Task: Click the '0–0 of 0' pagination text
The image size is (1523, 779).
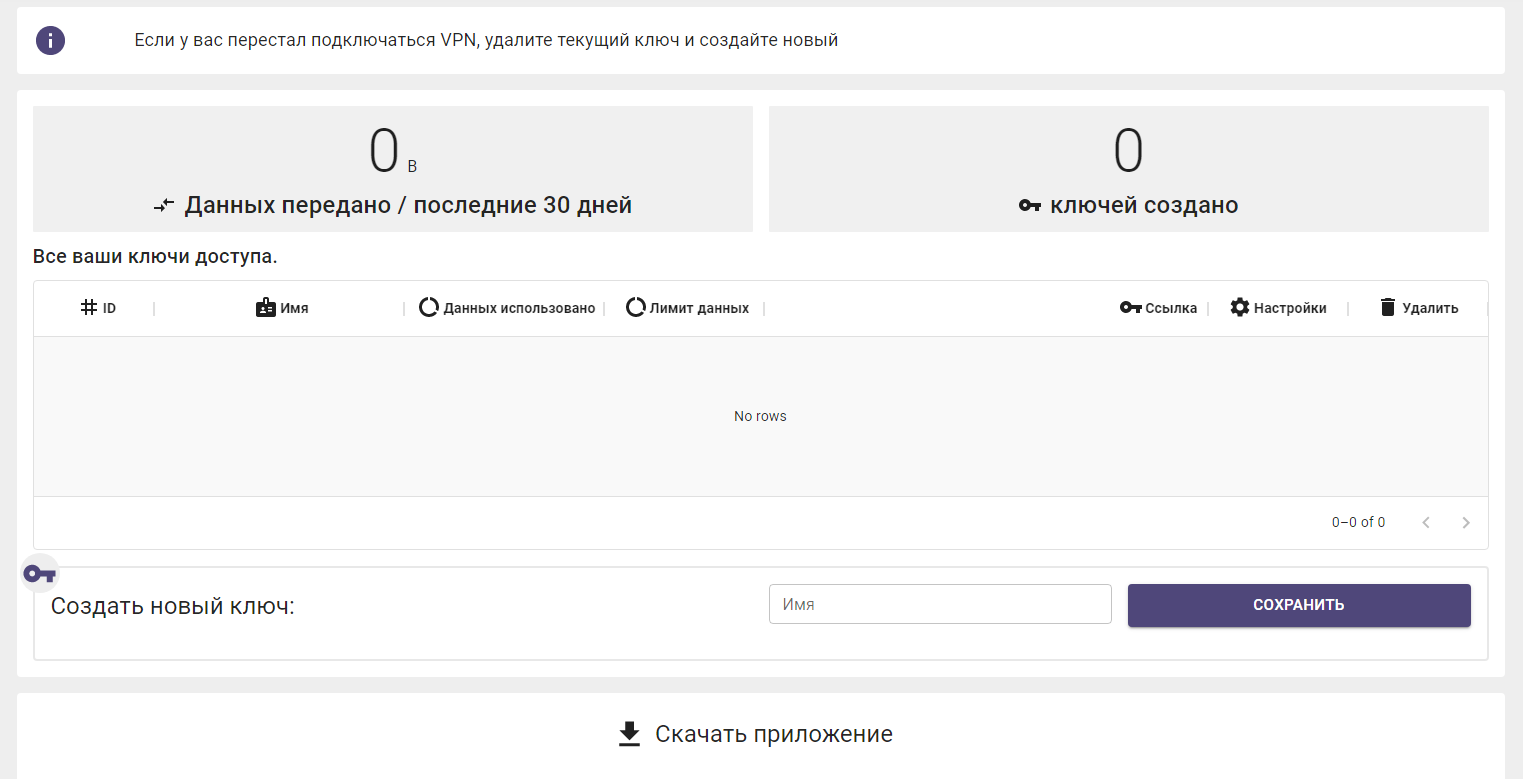Action: [x=1358, y=522]
